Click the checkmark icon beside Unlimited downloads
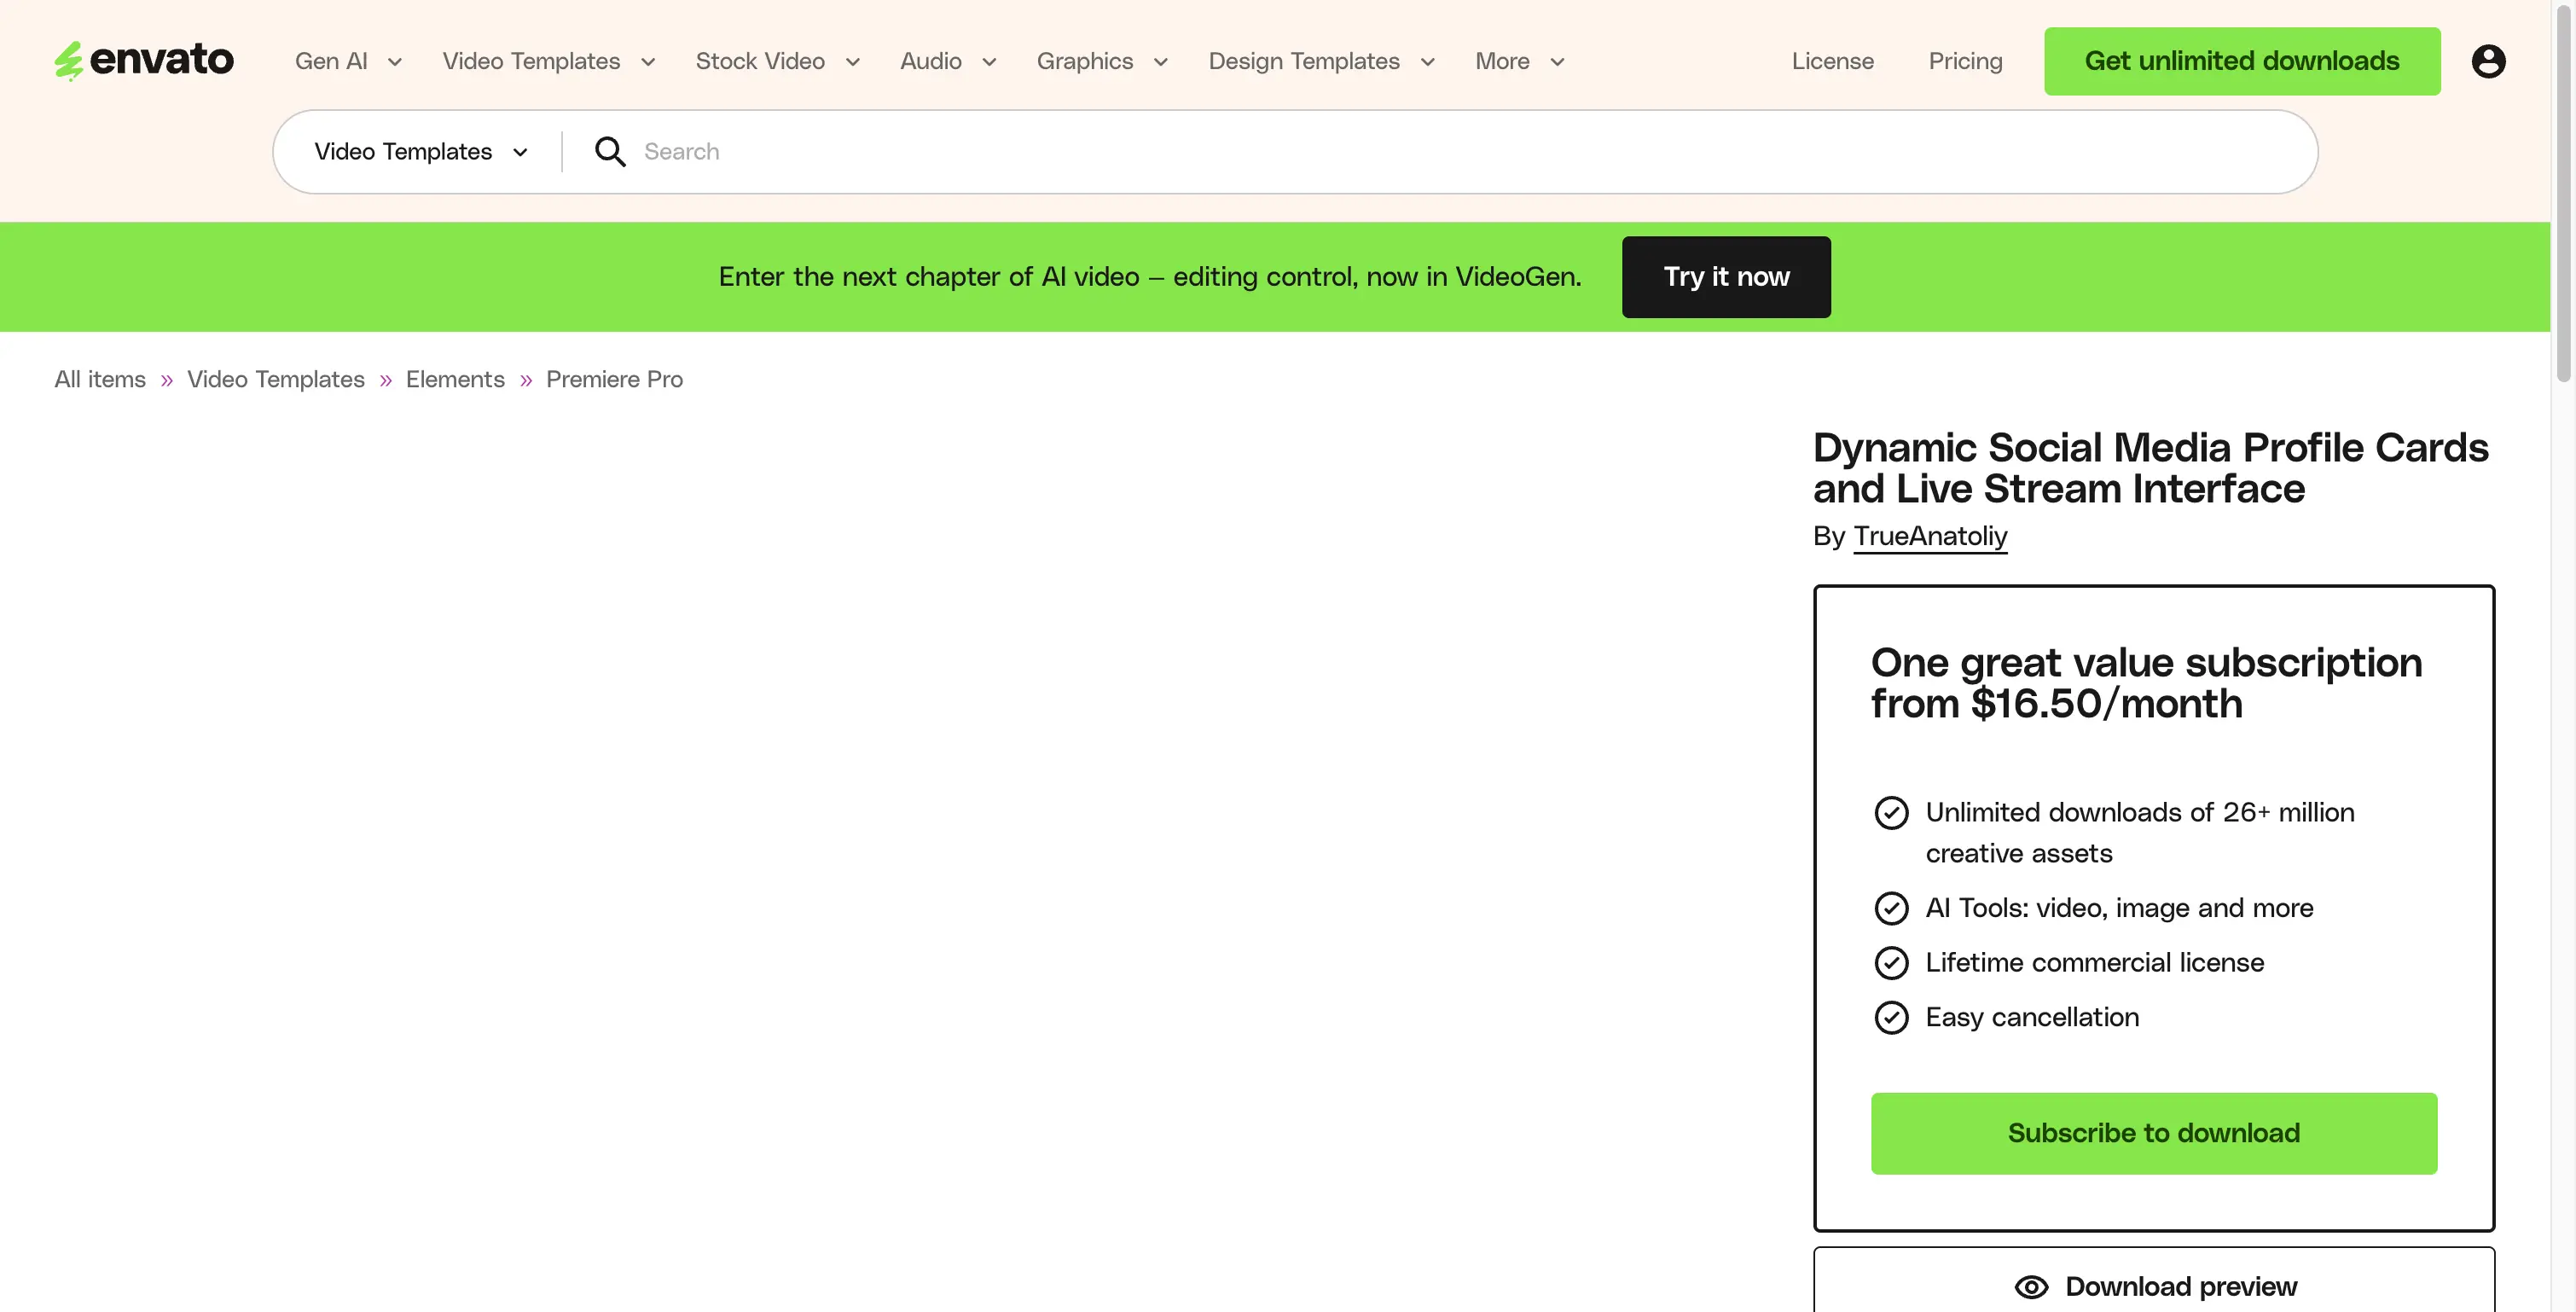The height and width of the screenshot is (1312, 2576). 1891,813
